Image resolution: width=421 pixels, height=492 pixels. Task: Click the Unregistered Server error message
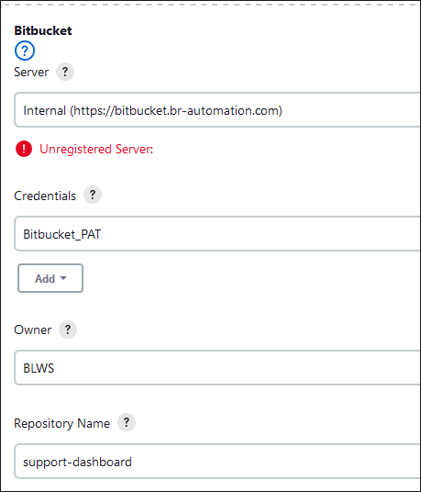pyautogui.click(x=96, y=149)
